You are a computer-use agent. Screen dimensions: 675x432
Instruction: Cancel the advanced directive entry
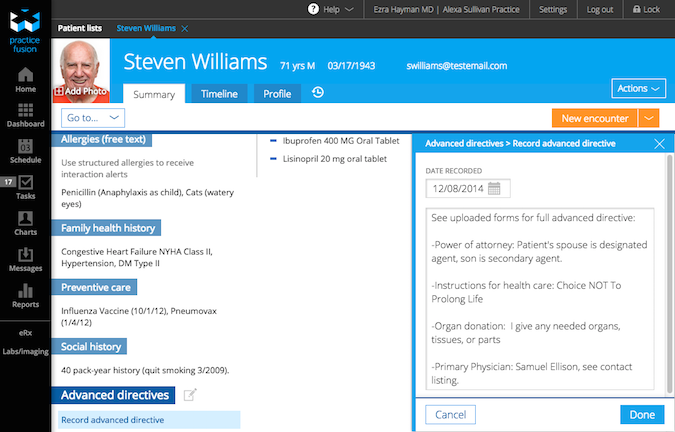tap(450, 414)
